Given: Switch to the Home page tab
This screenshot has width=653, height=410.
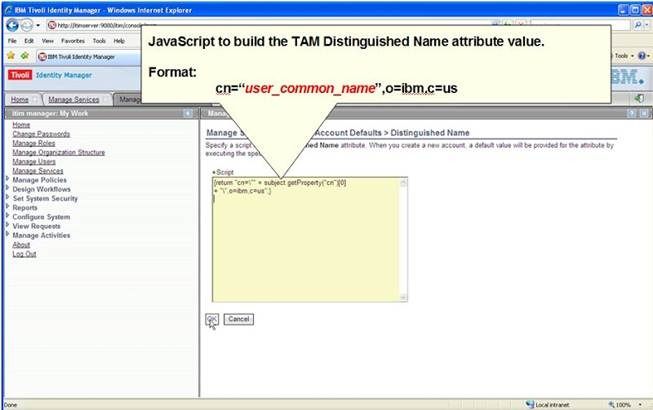Looking at the screenshot, I should (20, 99).
